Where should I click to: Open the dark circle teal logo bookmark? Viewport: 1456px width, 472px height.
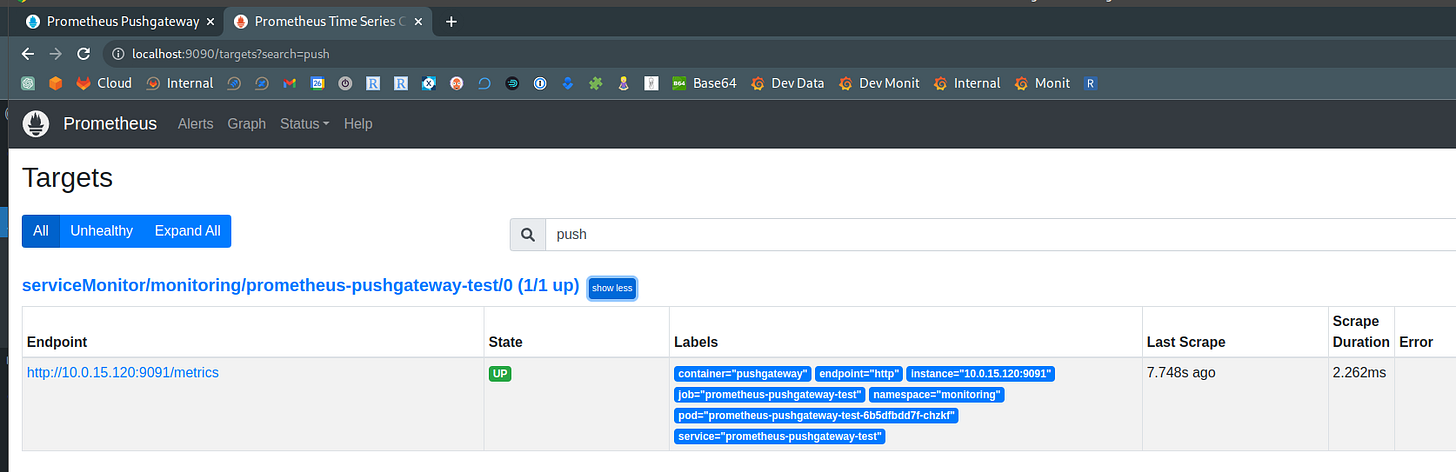[x=512, y=83]
